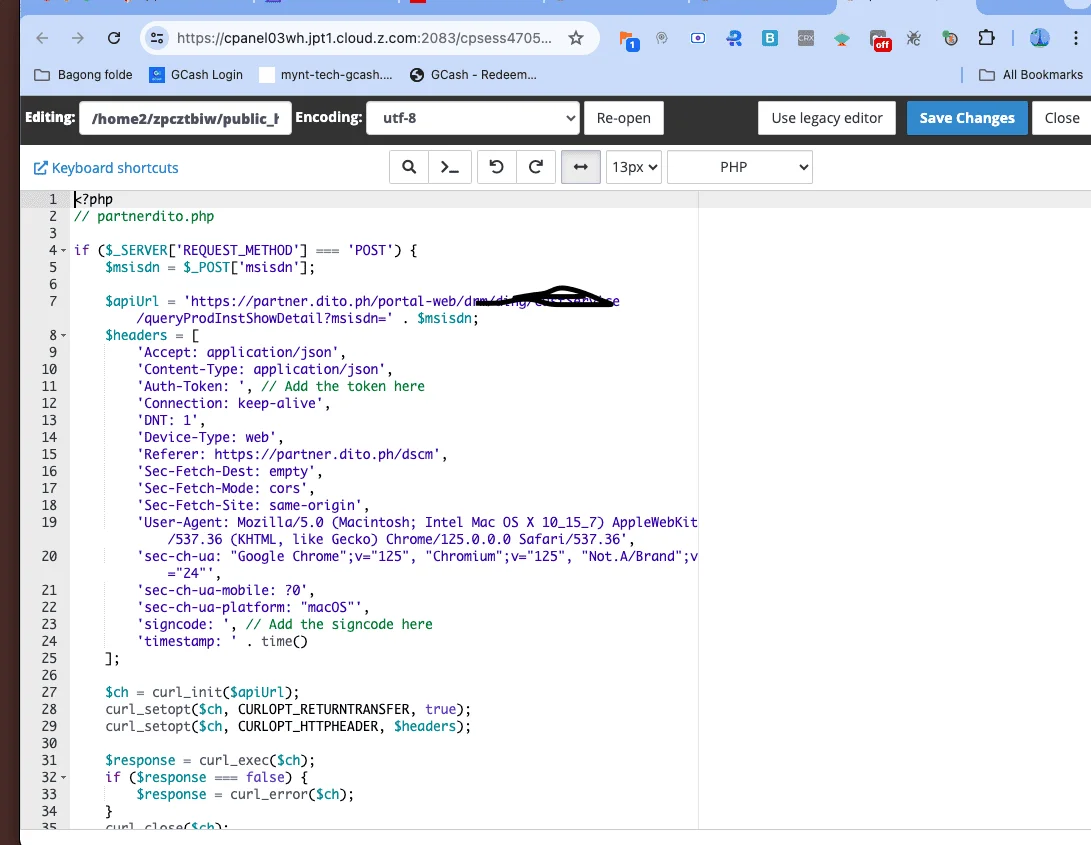
Task: Undo the last edit in the editor
Action: pos(496,167)
